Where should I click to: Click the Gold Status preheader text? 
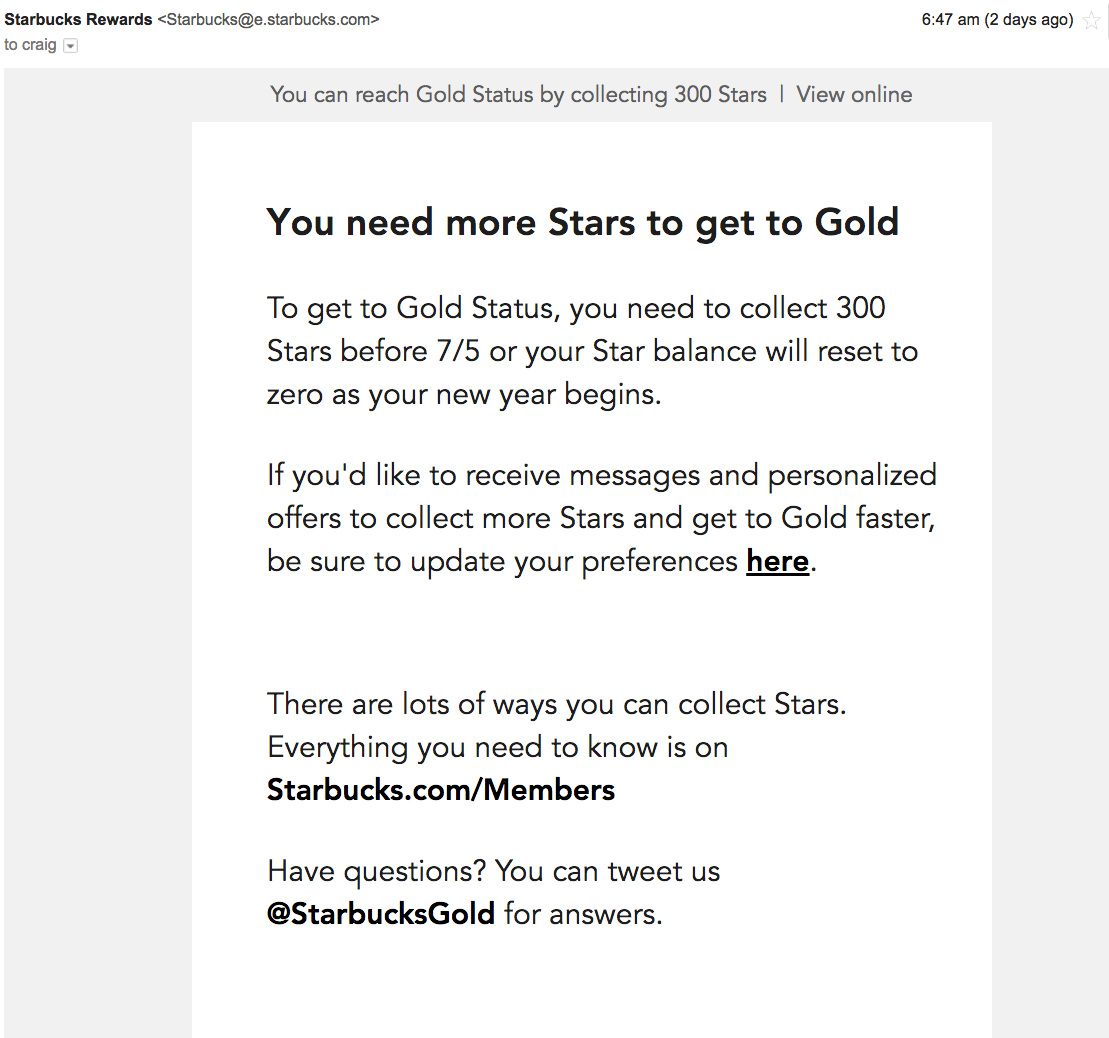pyautogui.click(x=519, y=93)
